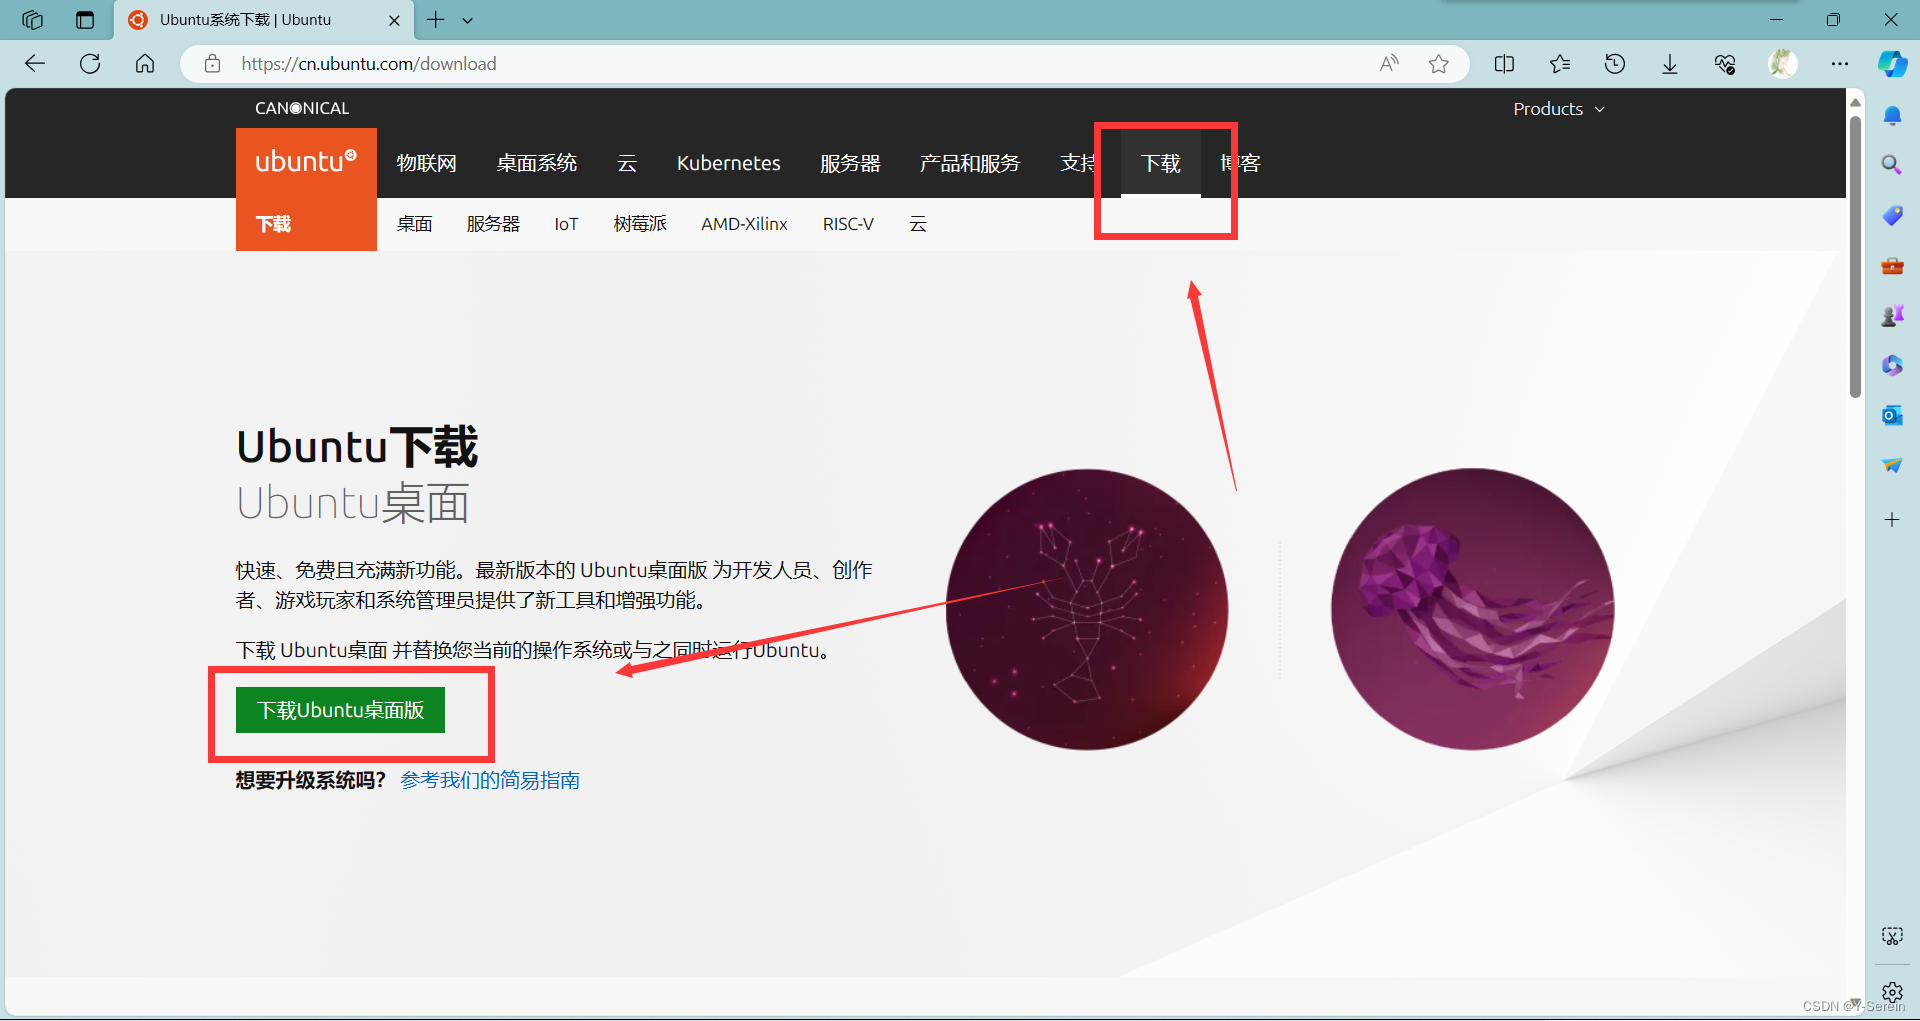Image resolution: width=1920 pixels, height=1021 pixels.
Task: Select the IoT sub-navigation tab
Action: pyautogui.click(x=566, y=224)
